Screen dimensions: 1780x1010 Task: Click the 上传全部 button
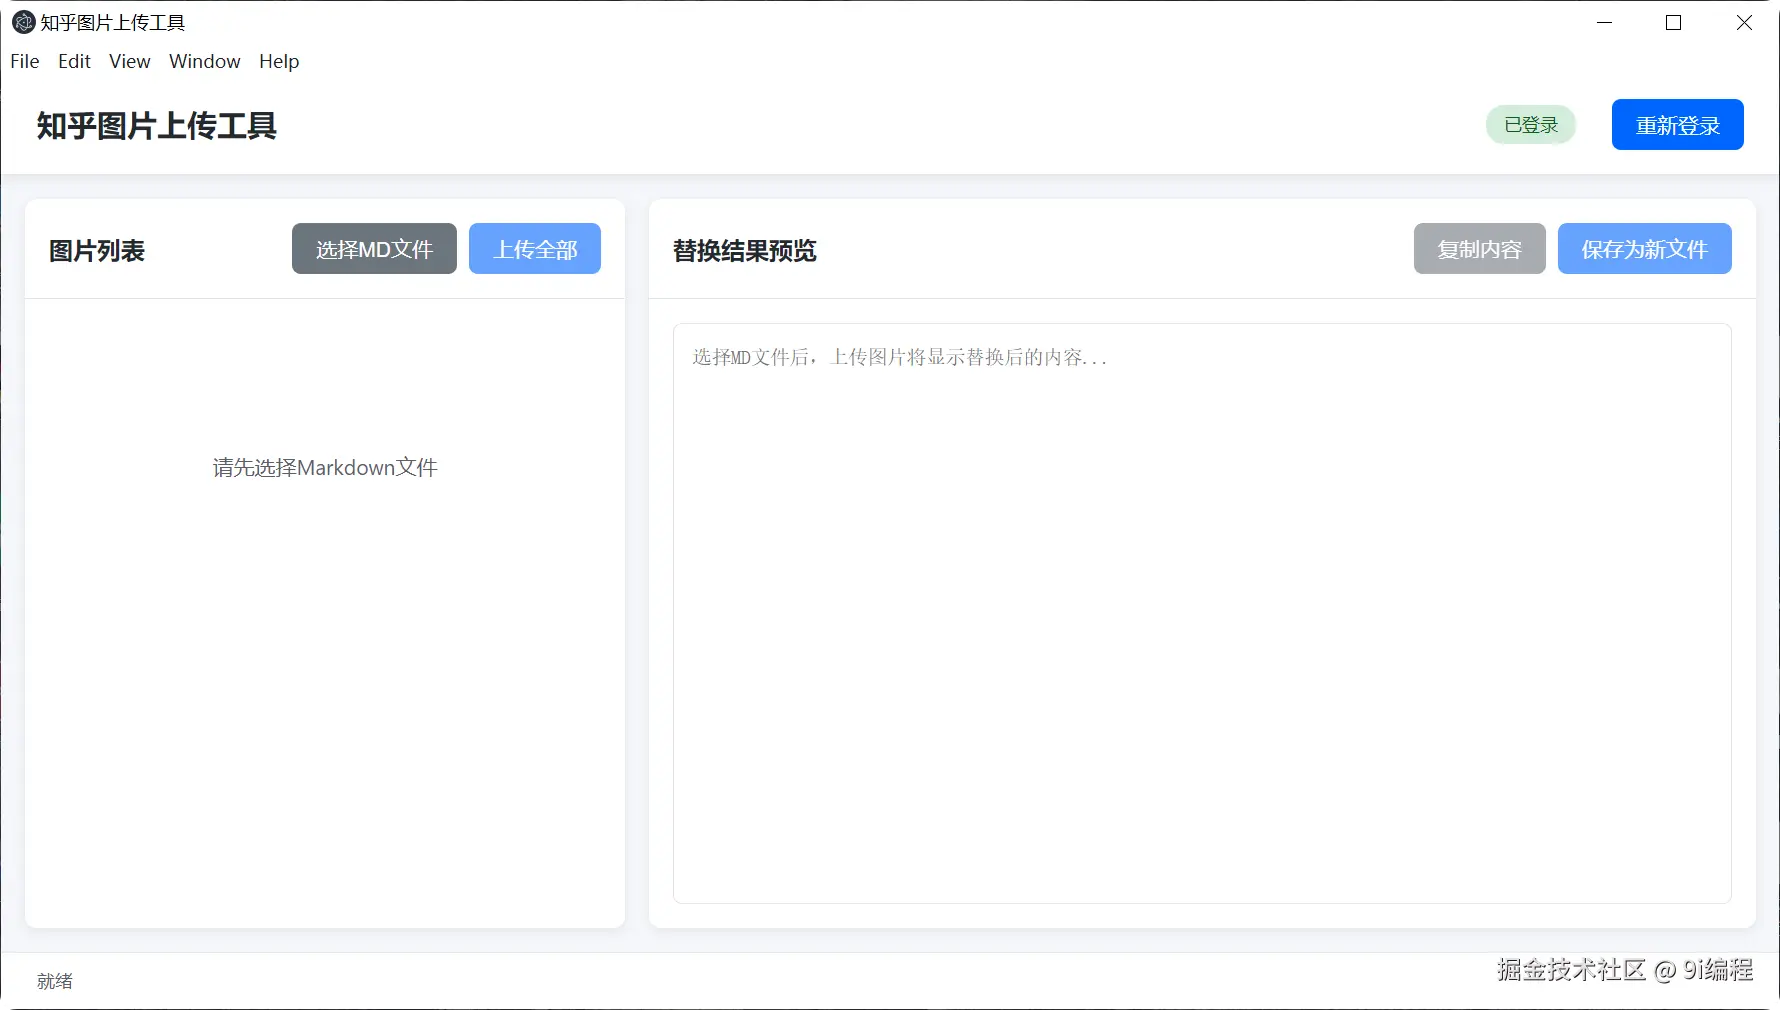(535, 249)
